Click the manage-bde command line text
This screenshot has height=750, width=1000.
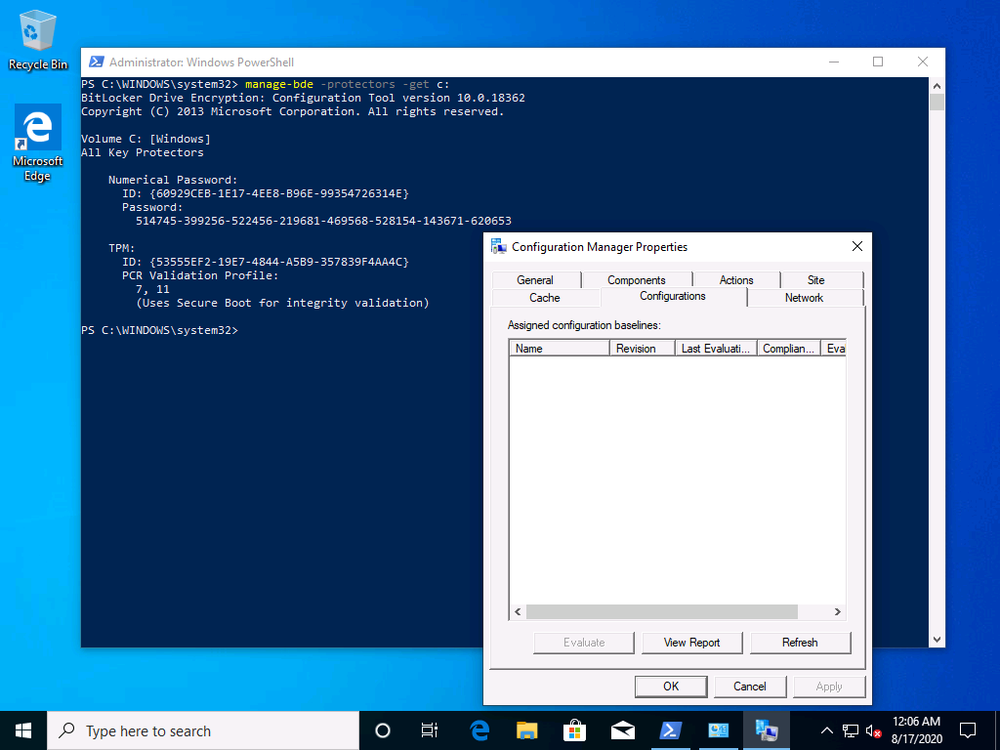347,84
